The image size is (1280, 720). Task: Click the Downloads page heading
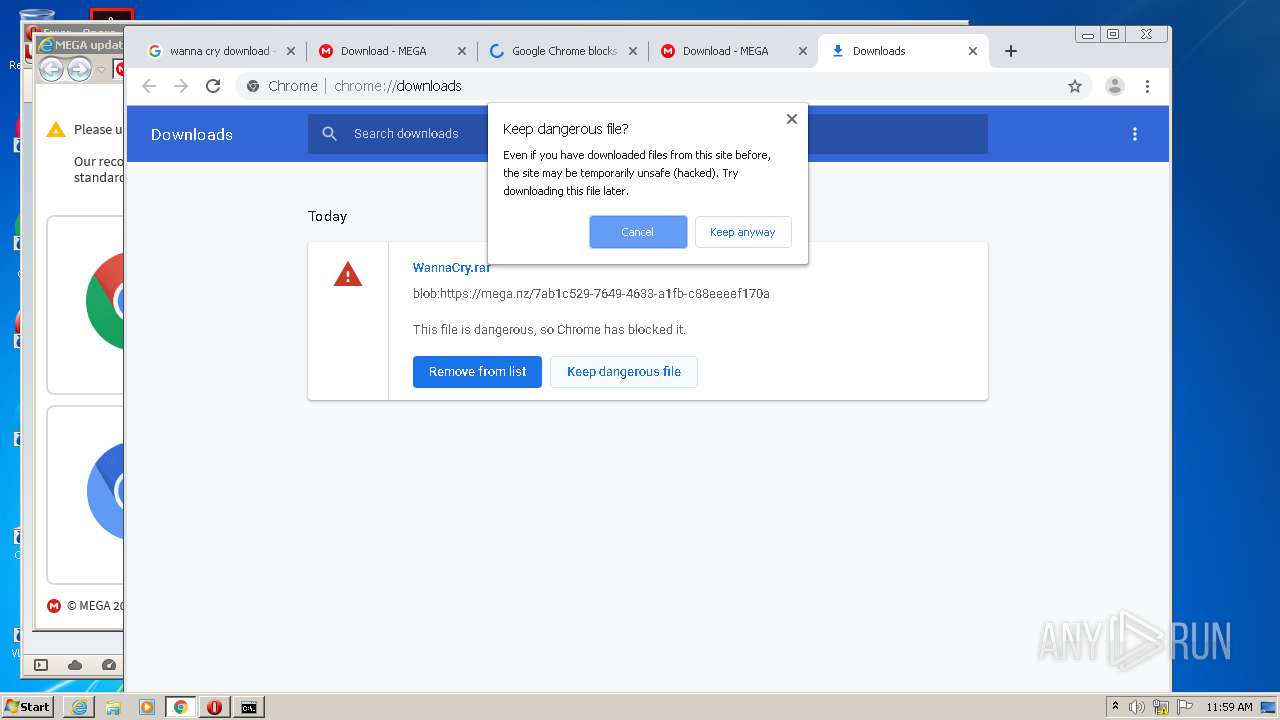tap(192, 135)
